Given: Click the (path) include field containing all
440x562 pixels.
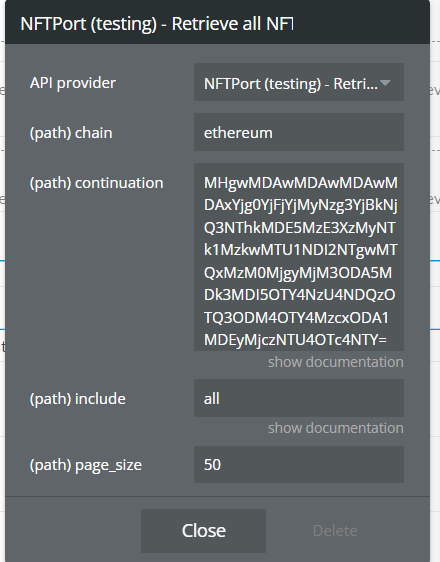Looking at the screenshot, I should click(x=299, y=398).
